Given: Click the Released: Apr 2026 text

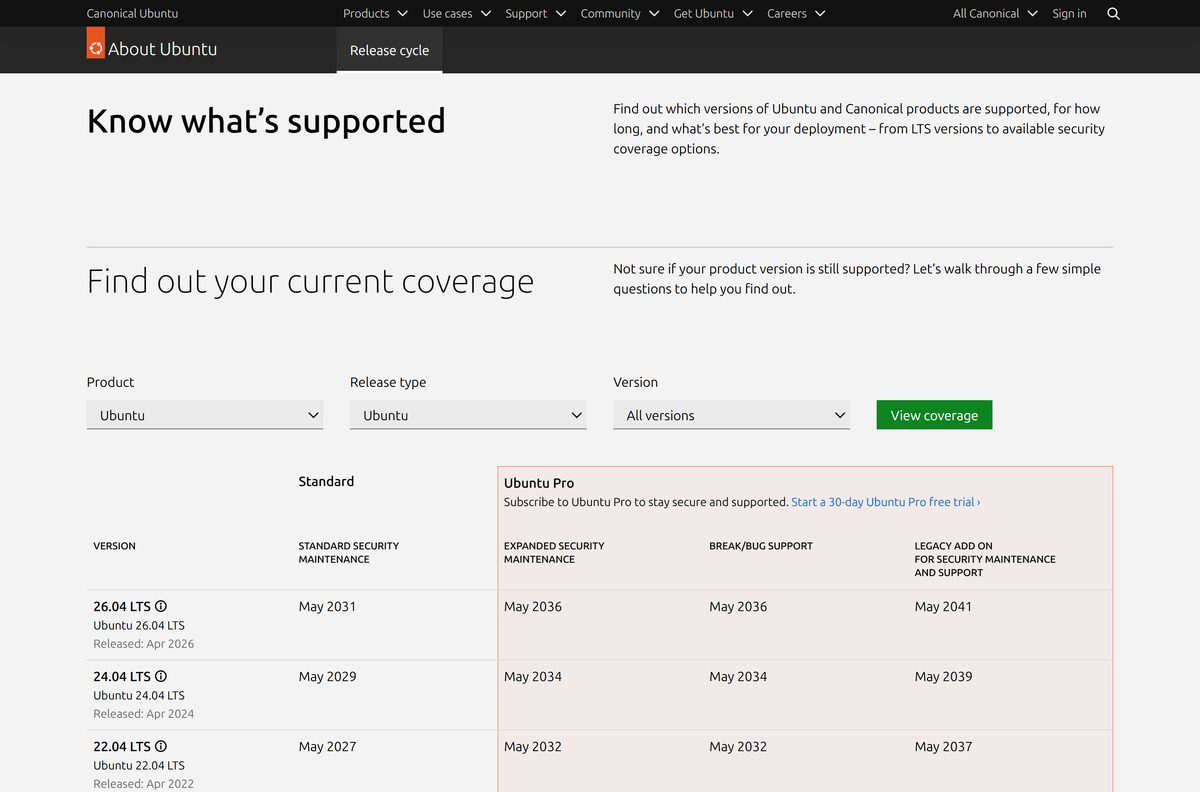Looking at the screenshot, I should pyautogui.click(x=144, y=644).
